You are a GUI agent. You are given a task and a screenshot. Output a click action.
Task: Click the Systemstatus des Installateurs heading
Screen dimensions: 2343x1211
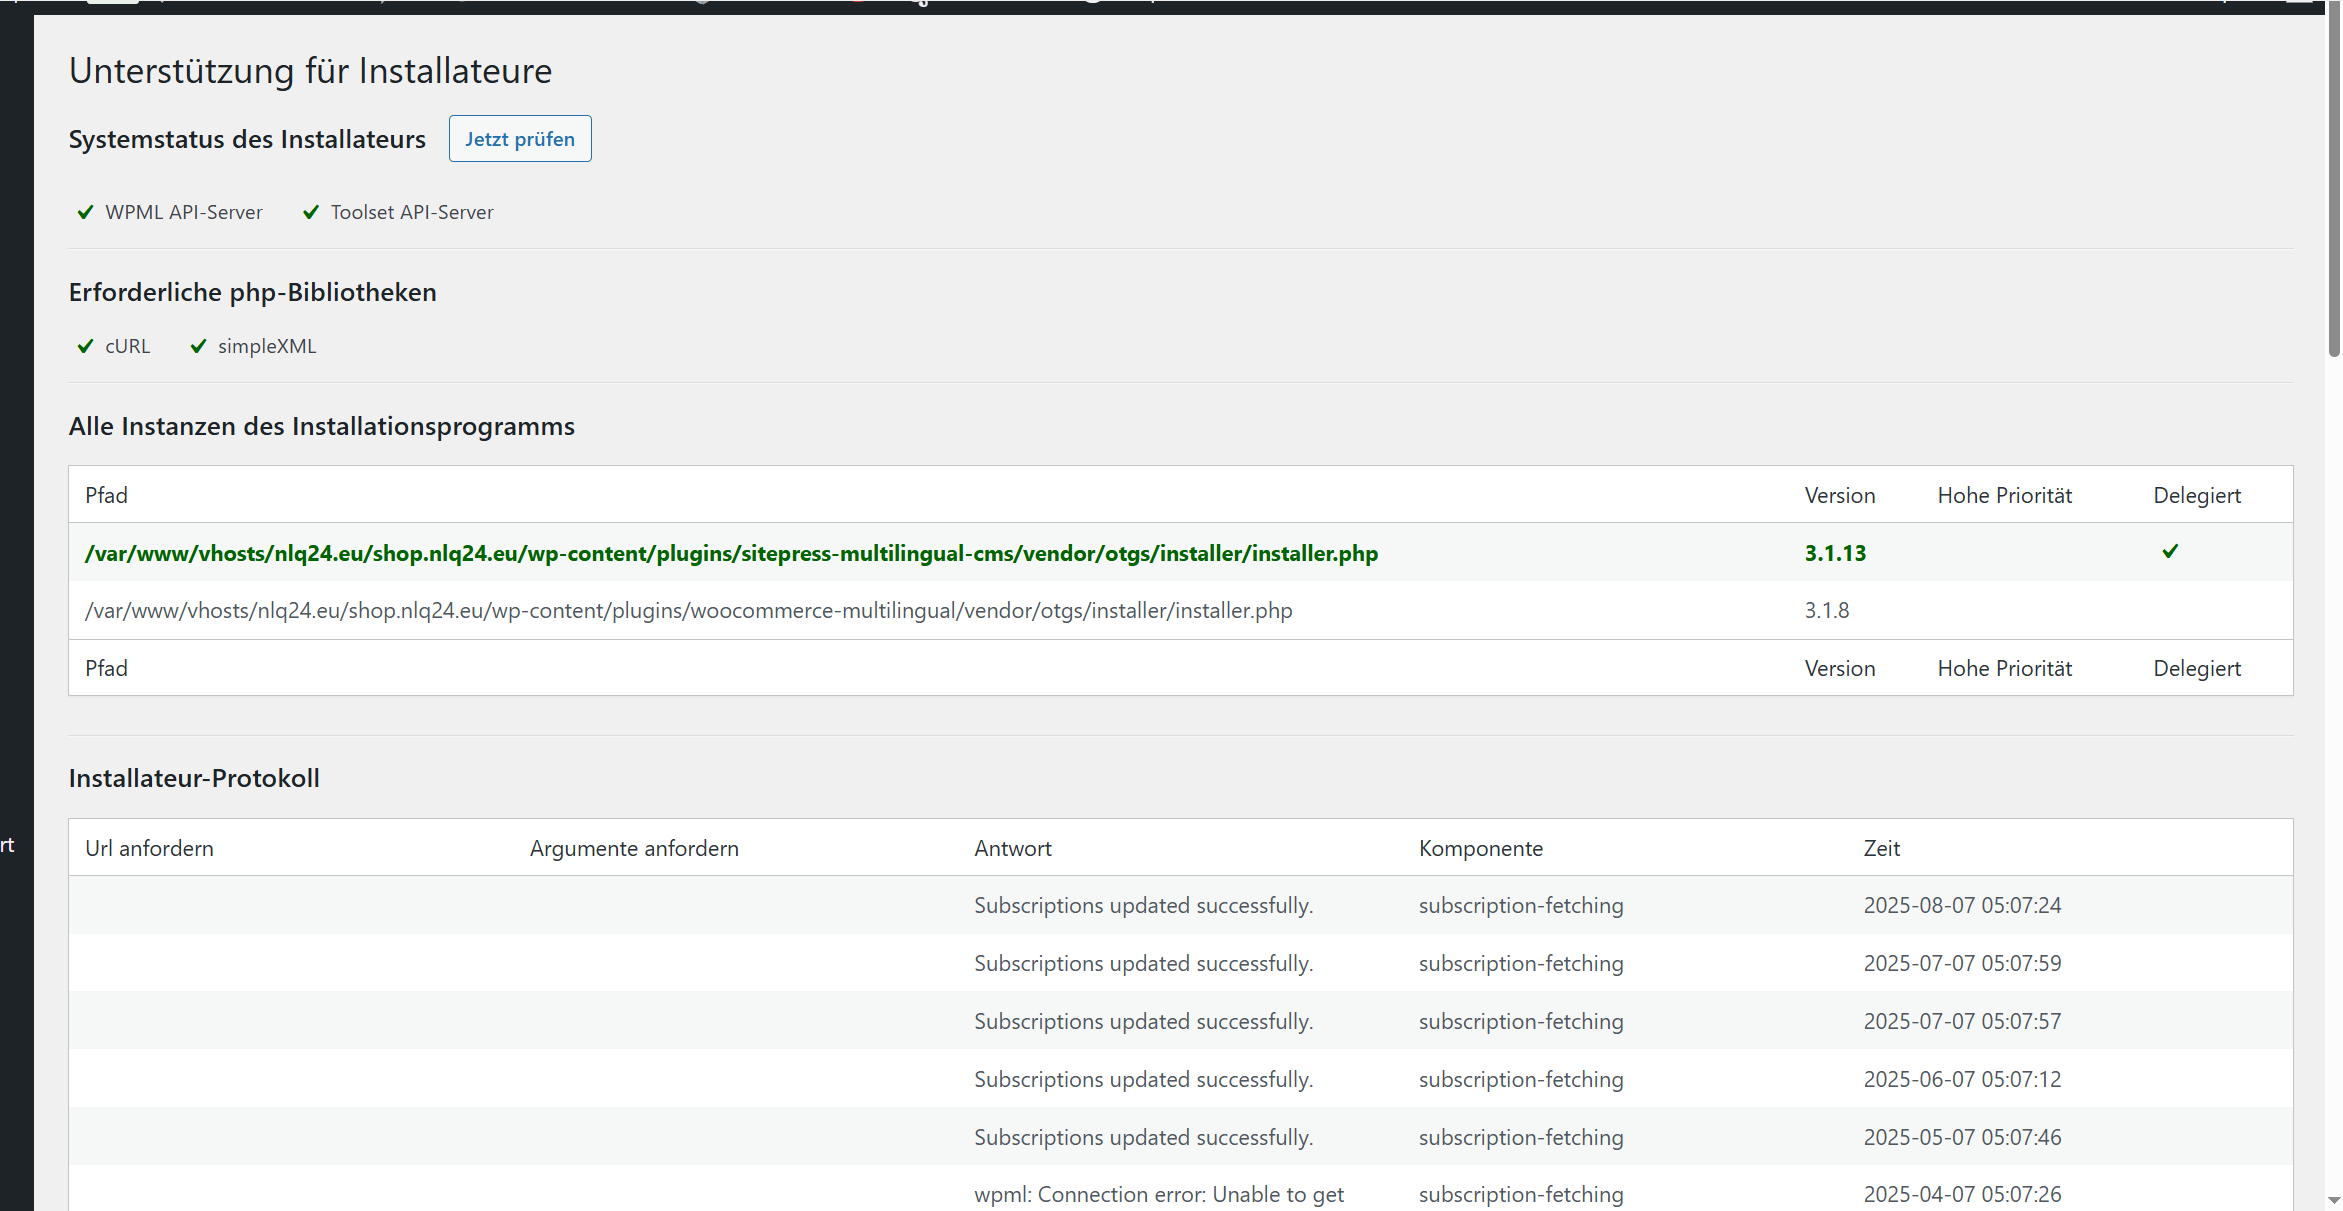[x=247, y=139]
